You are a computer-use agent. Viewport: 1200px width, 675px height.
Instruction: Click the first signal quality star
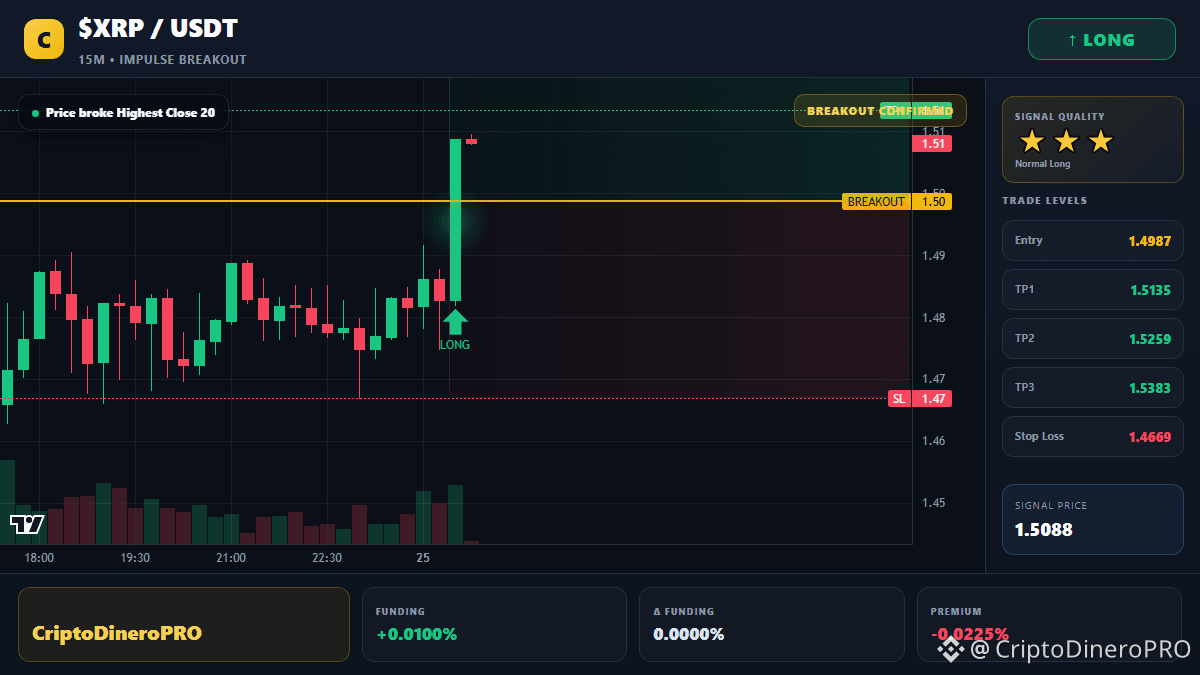pos(1032,141)
